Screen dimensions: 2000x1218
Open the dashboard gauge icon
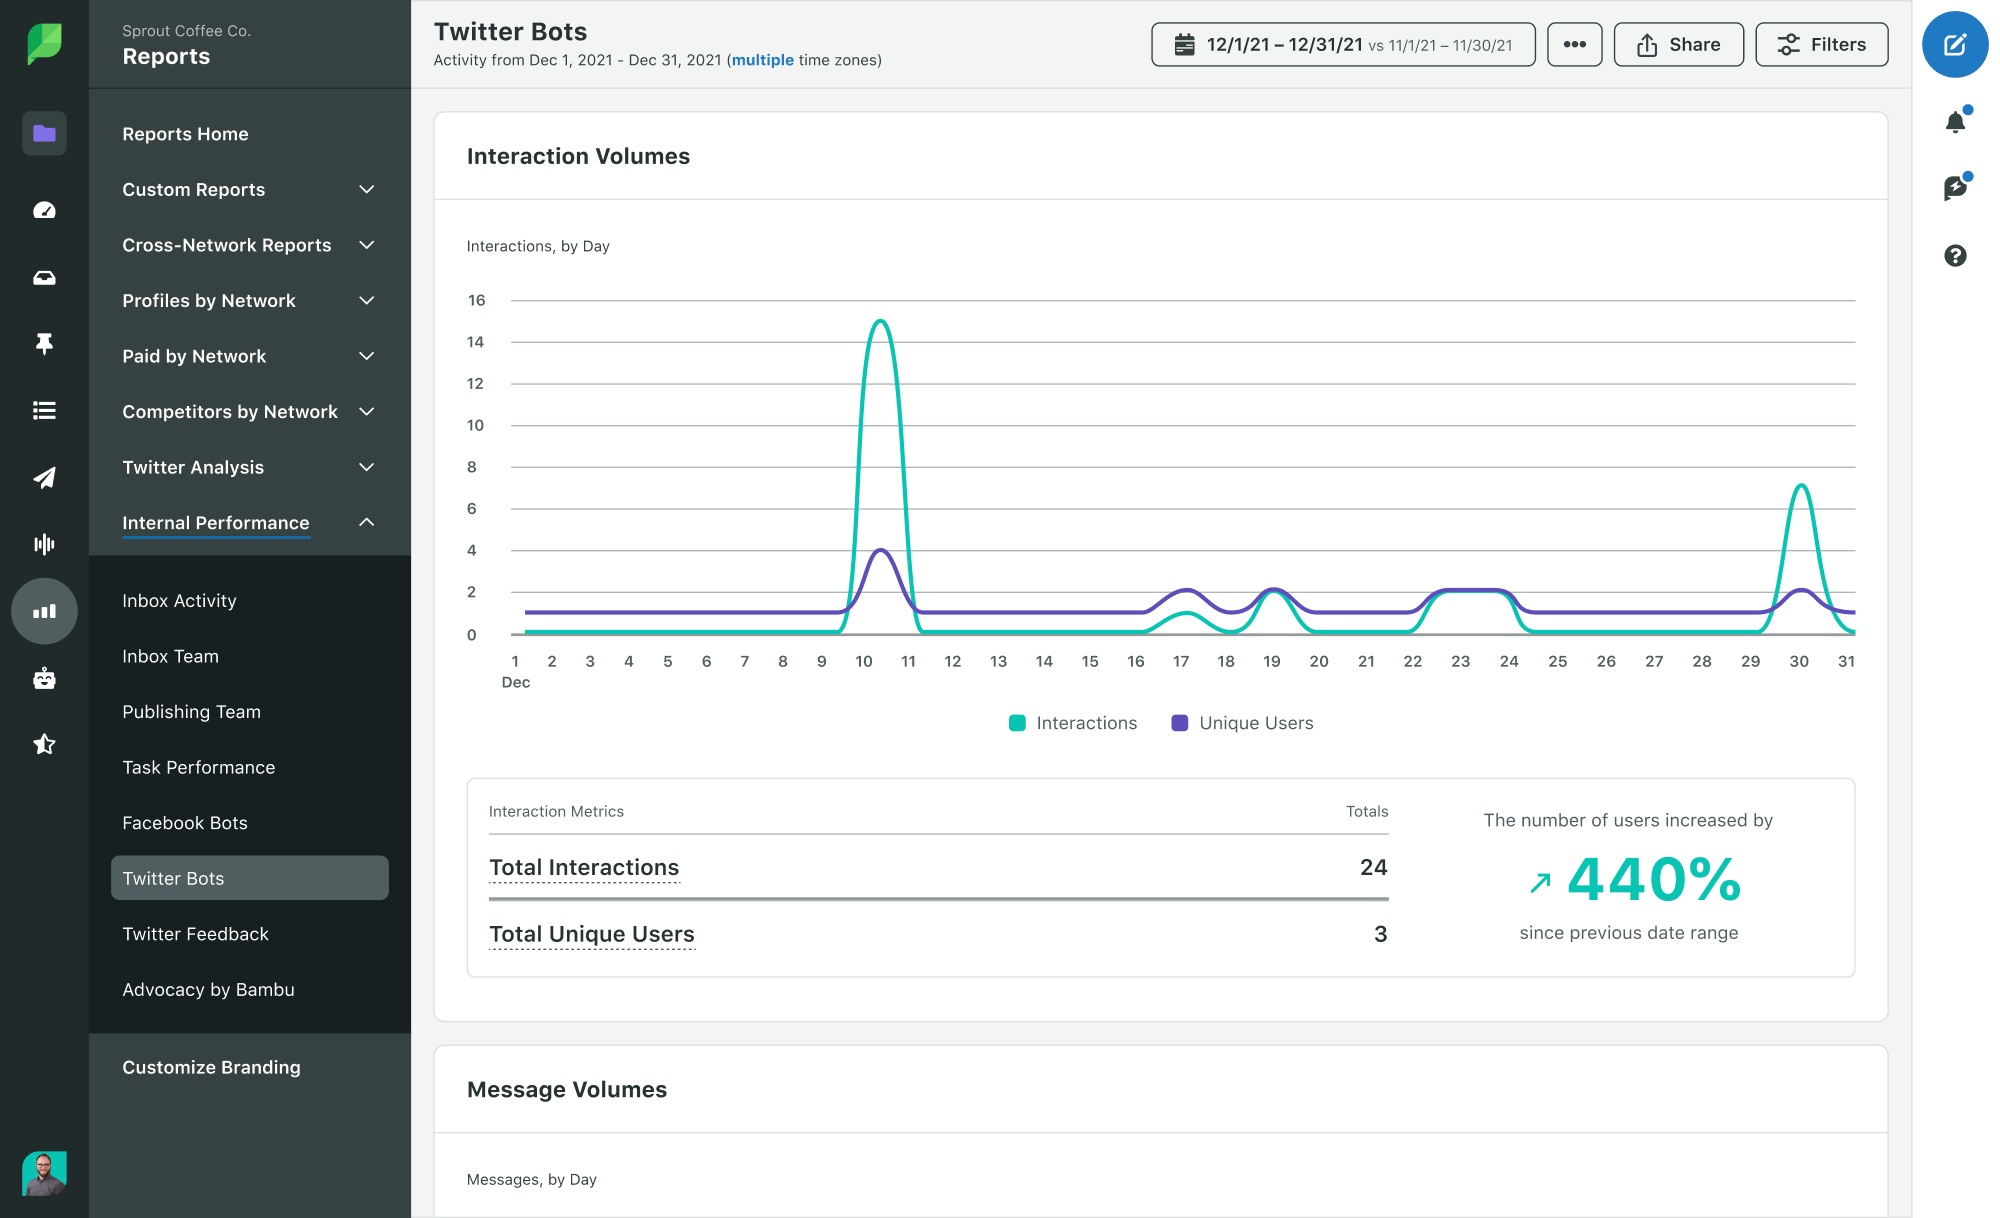pyautogui.click(x=44, y=210)
